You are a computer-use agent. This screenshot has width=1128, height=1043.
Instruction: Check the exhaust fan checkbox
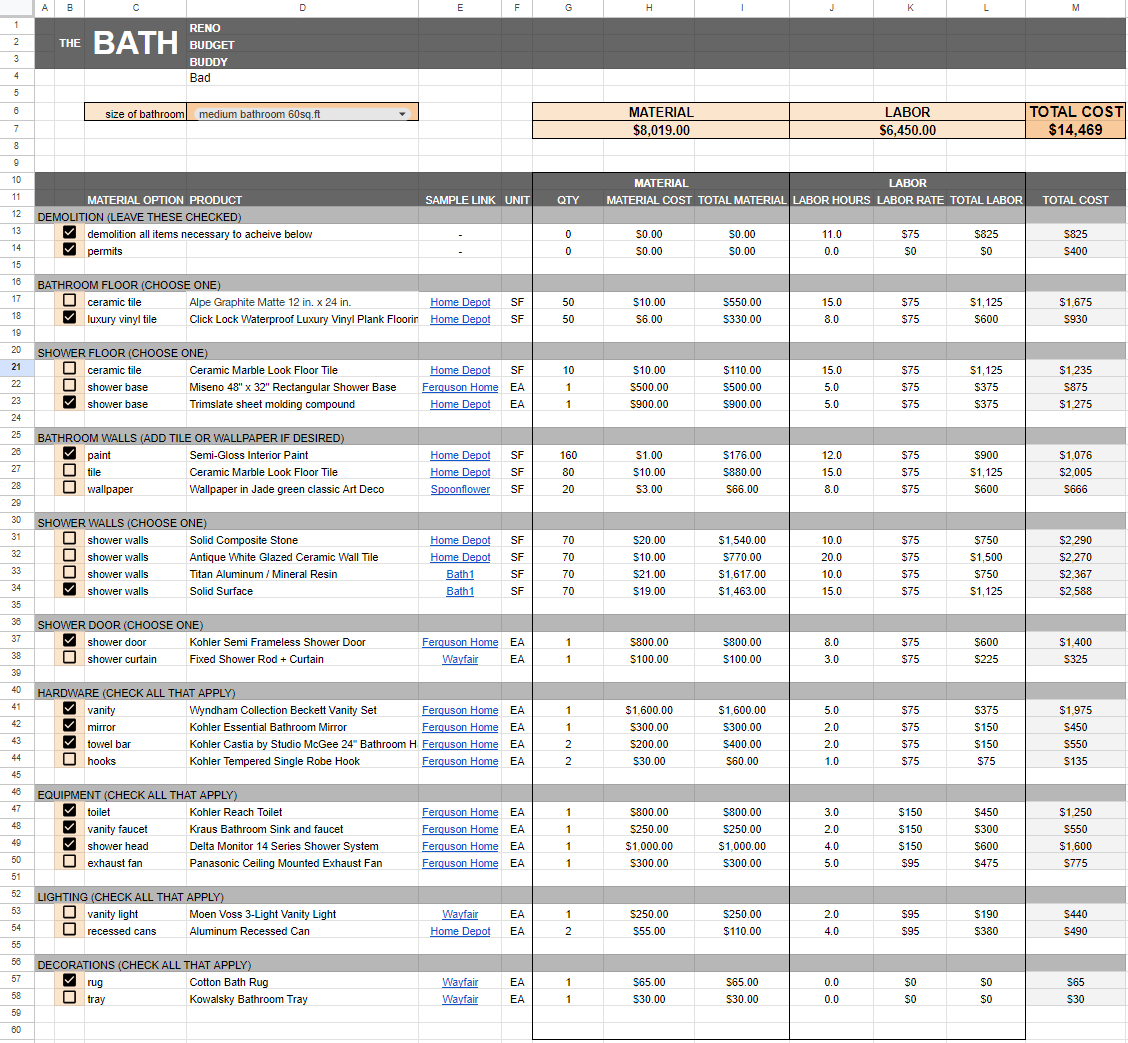[x=70, y=861]
